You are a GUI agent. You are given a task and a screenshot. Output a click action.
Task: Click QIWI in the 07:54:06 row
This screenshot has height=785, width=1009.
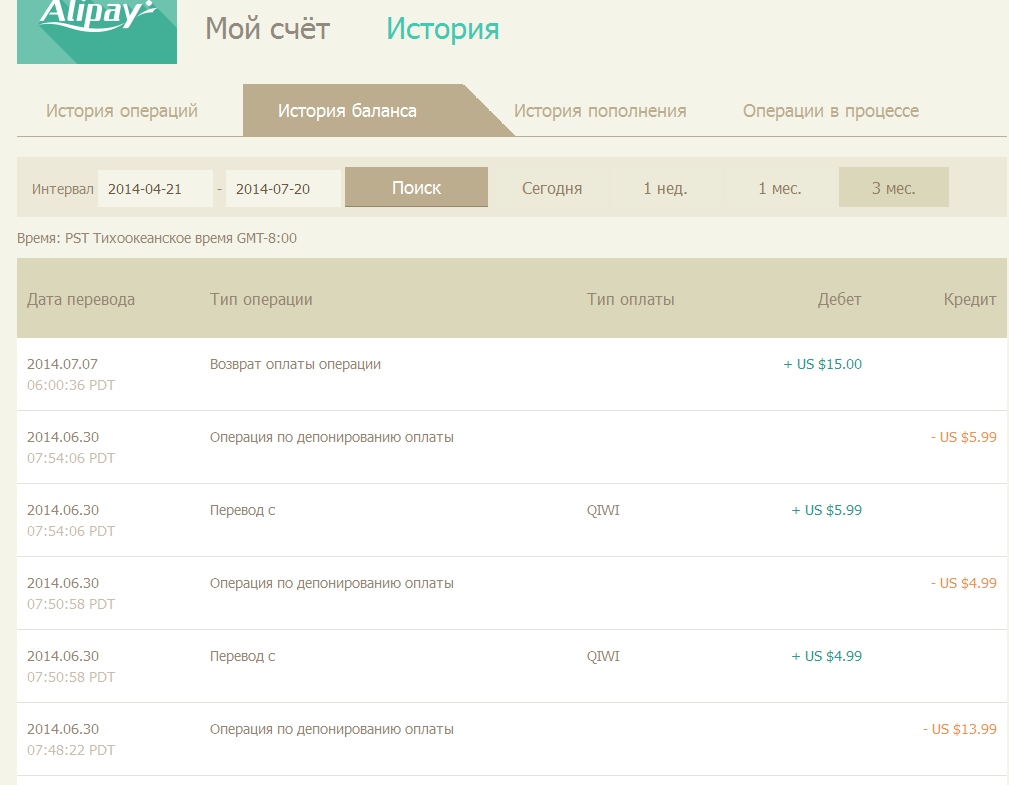pyautogui.click(x=603, y=510)
